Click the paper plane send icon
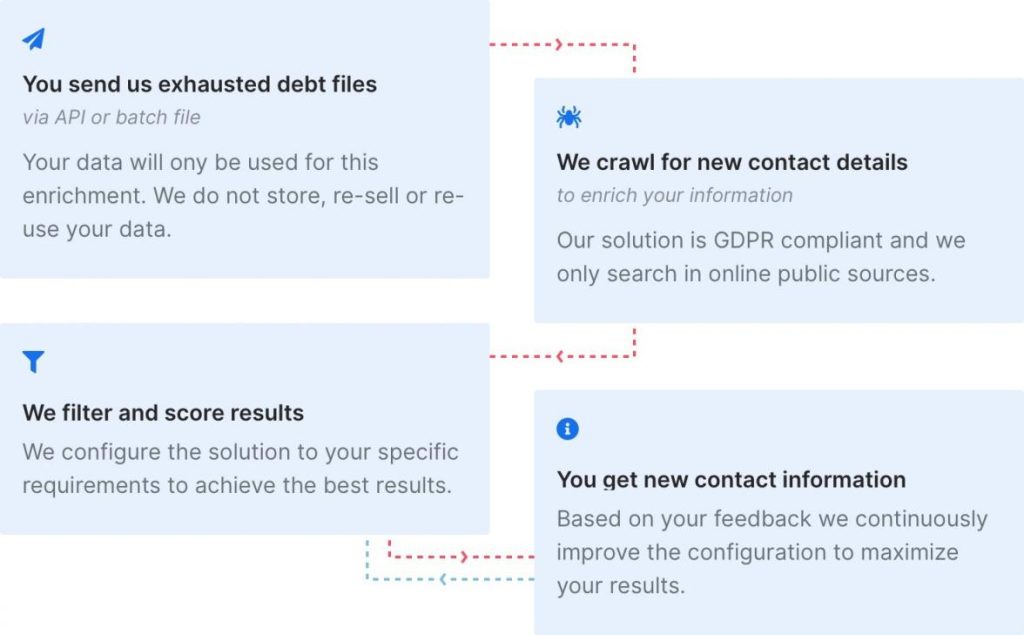1024x635 pixels. (x=34, y=39)
